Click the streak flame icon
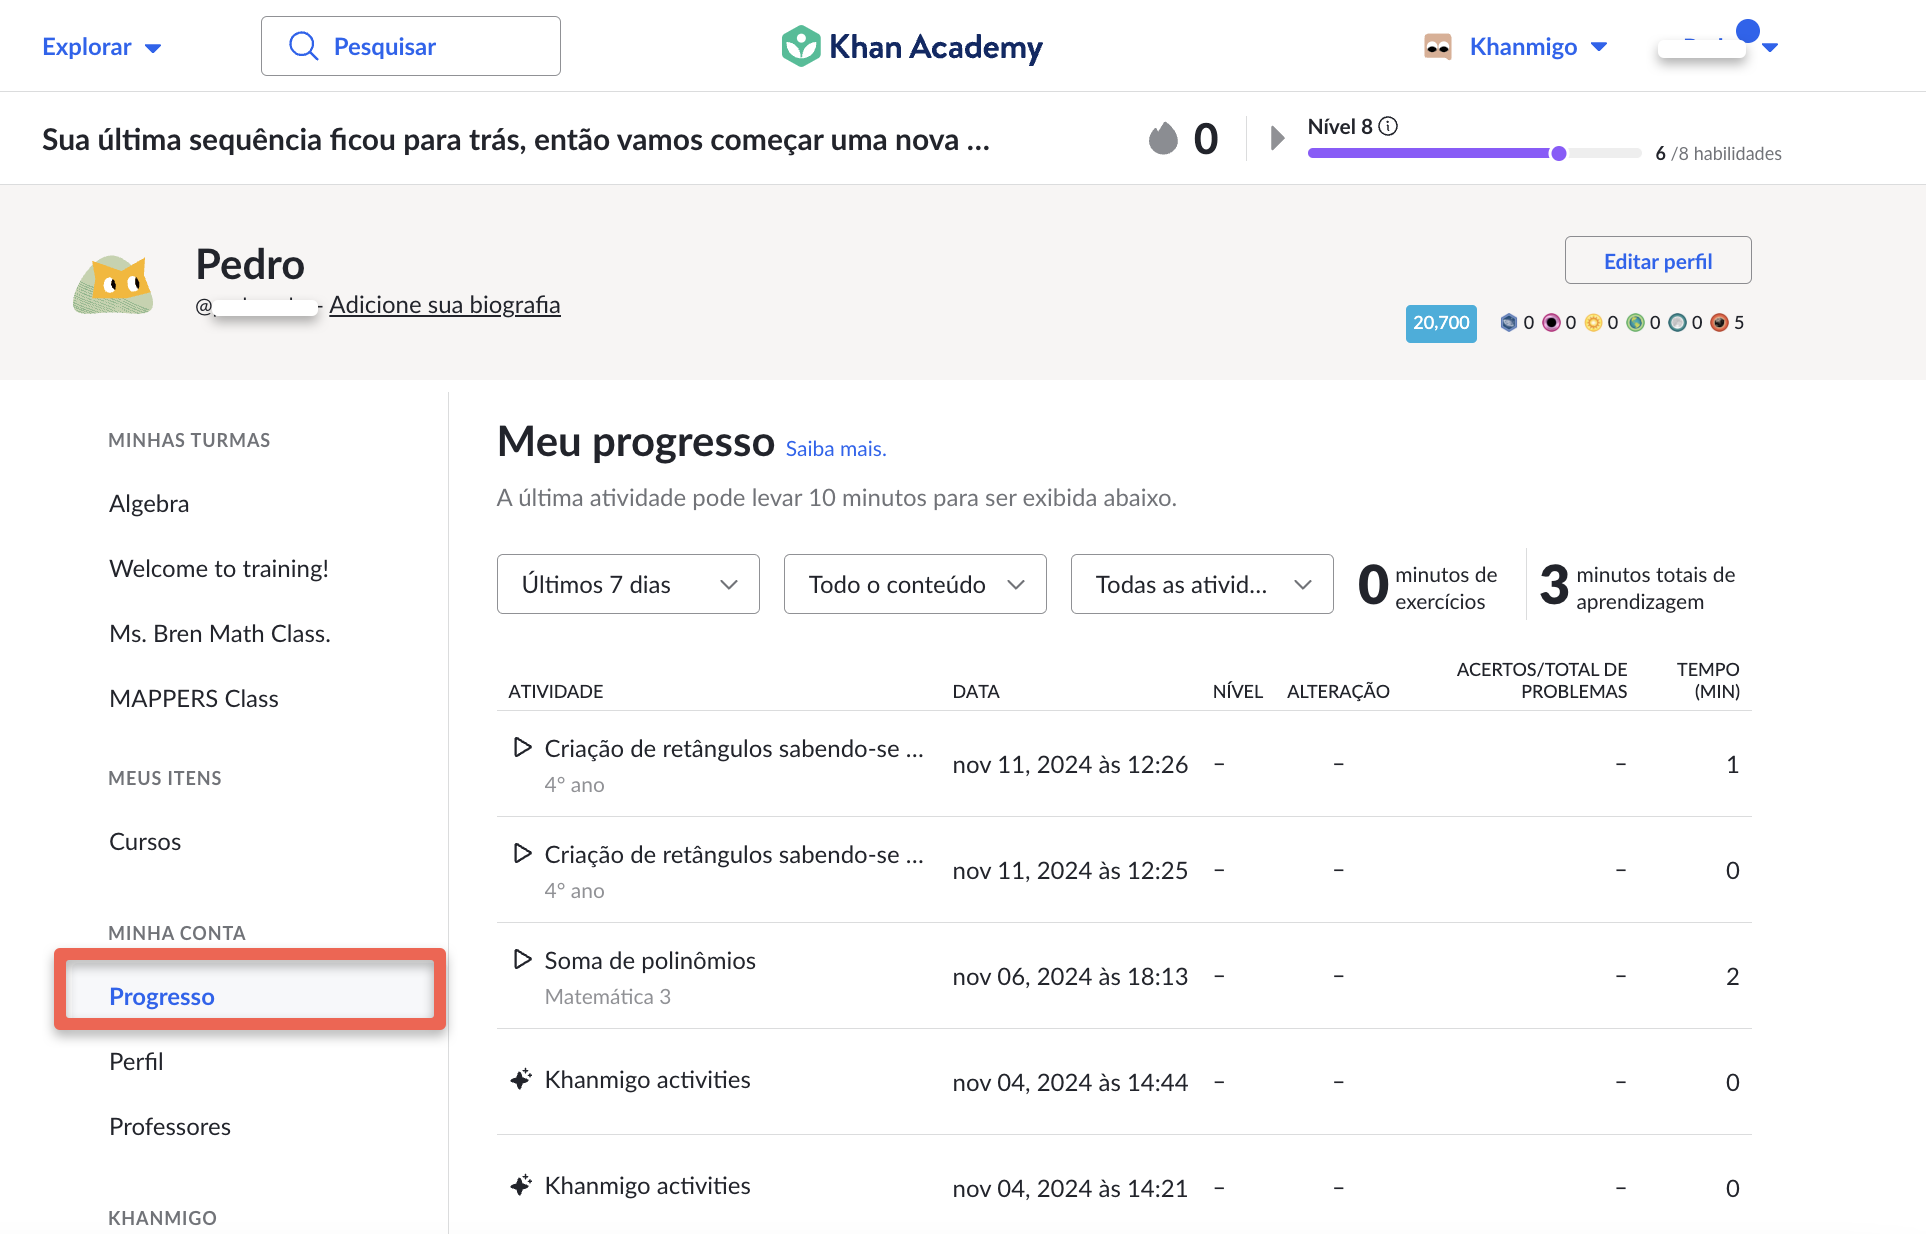Viewport: 1926px width, 1234px height. pos(1163,138)
